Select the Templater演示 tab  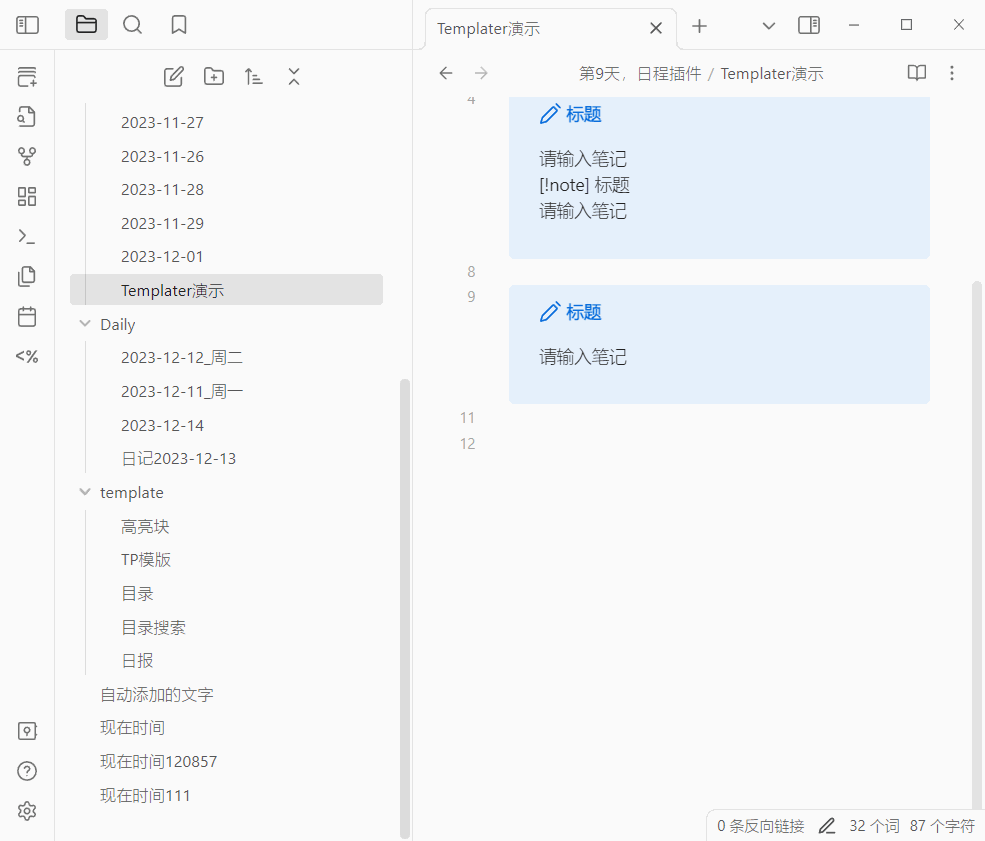coord(540,28)
